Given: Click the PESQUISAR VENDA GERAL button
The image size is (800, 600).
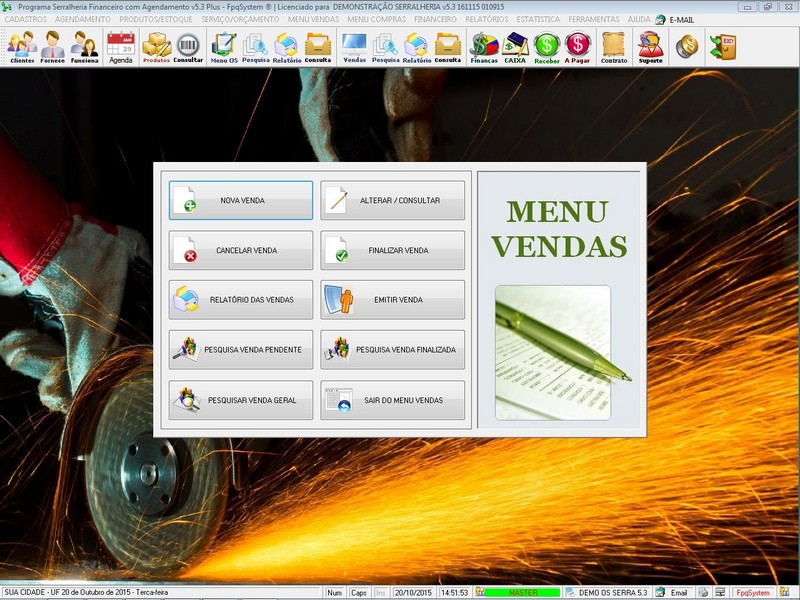Looking at the screenshot, I should [241, 400].
